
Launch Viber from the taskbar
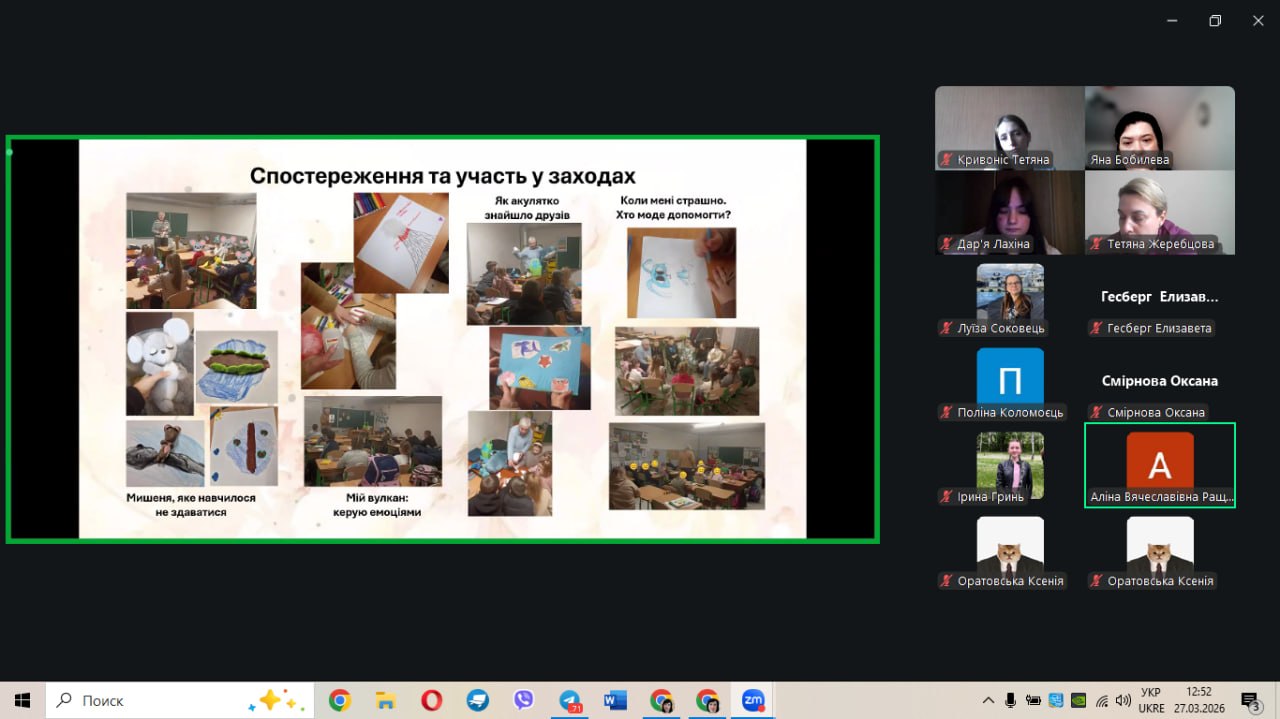524,700
